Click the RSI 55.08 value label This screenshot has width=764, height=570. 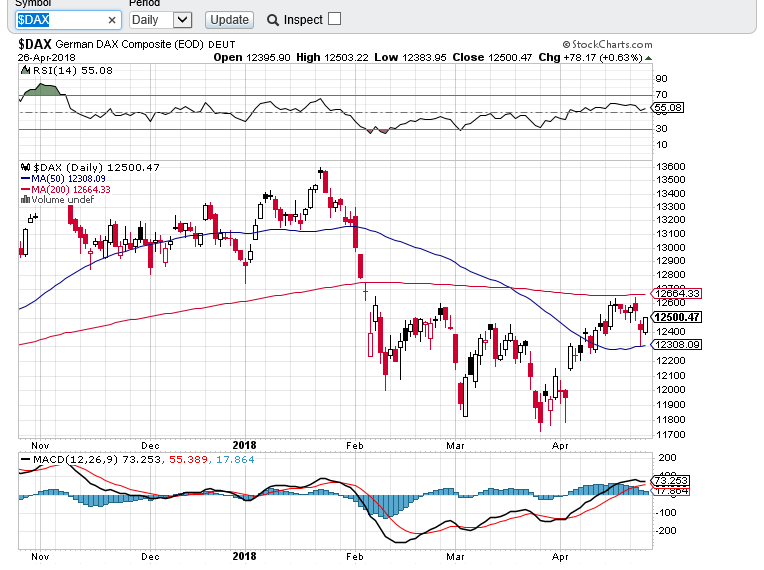(x=97, y=71)
